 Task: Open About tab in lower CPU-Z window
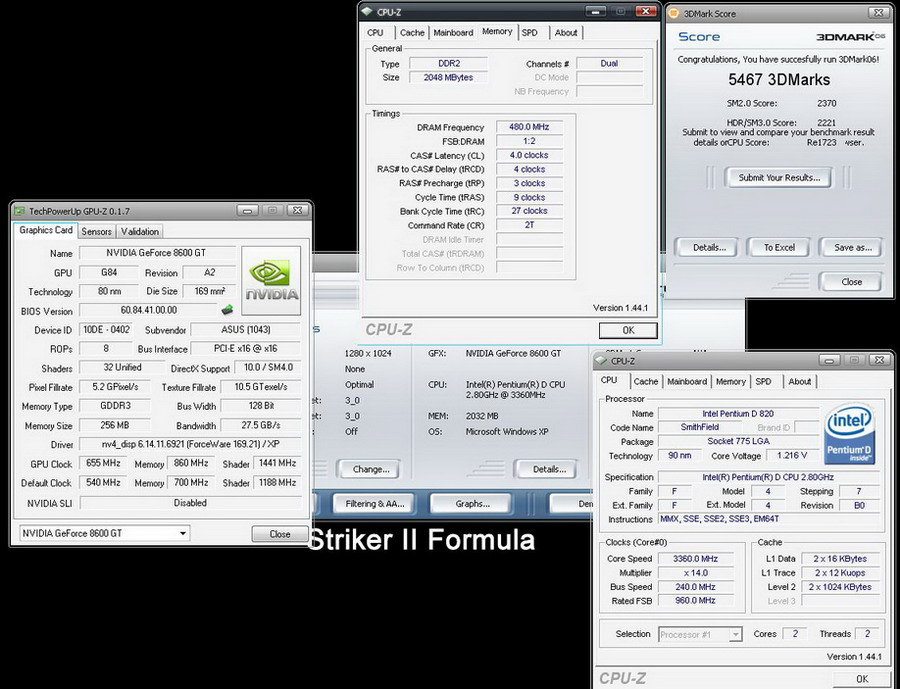pyautogui.click(x=799, y=381)
